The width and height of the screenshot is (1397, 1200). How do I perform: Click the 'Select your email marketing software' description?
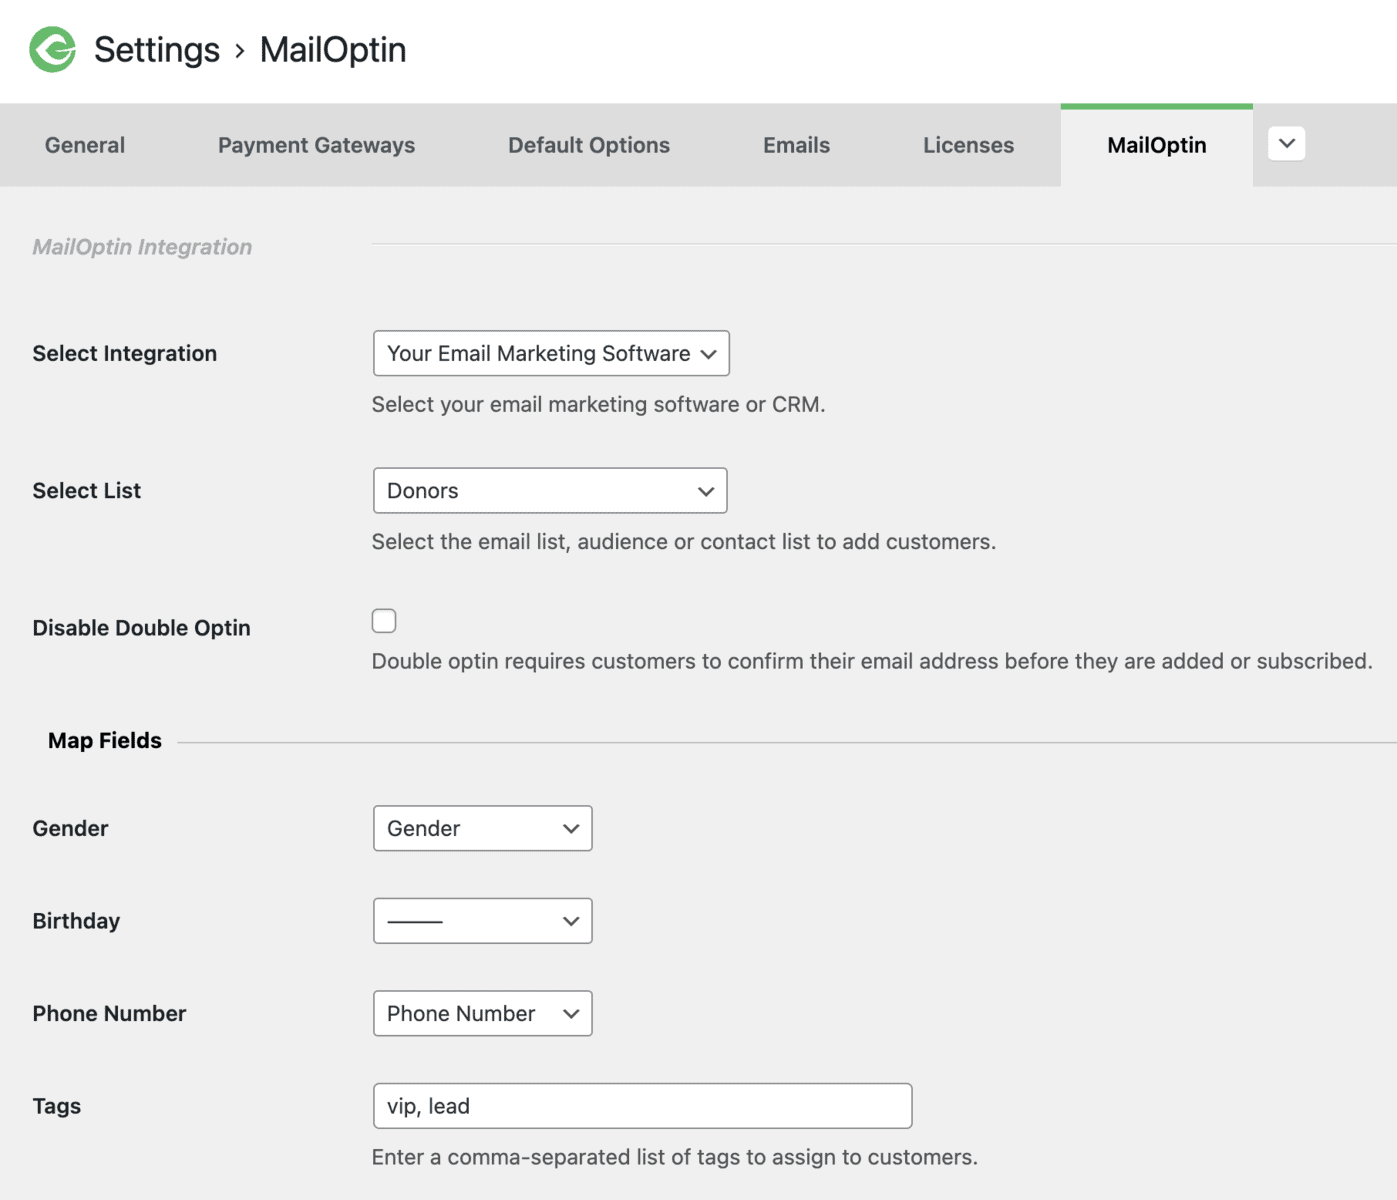coord(599,404)
